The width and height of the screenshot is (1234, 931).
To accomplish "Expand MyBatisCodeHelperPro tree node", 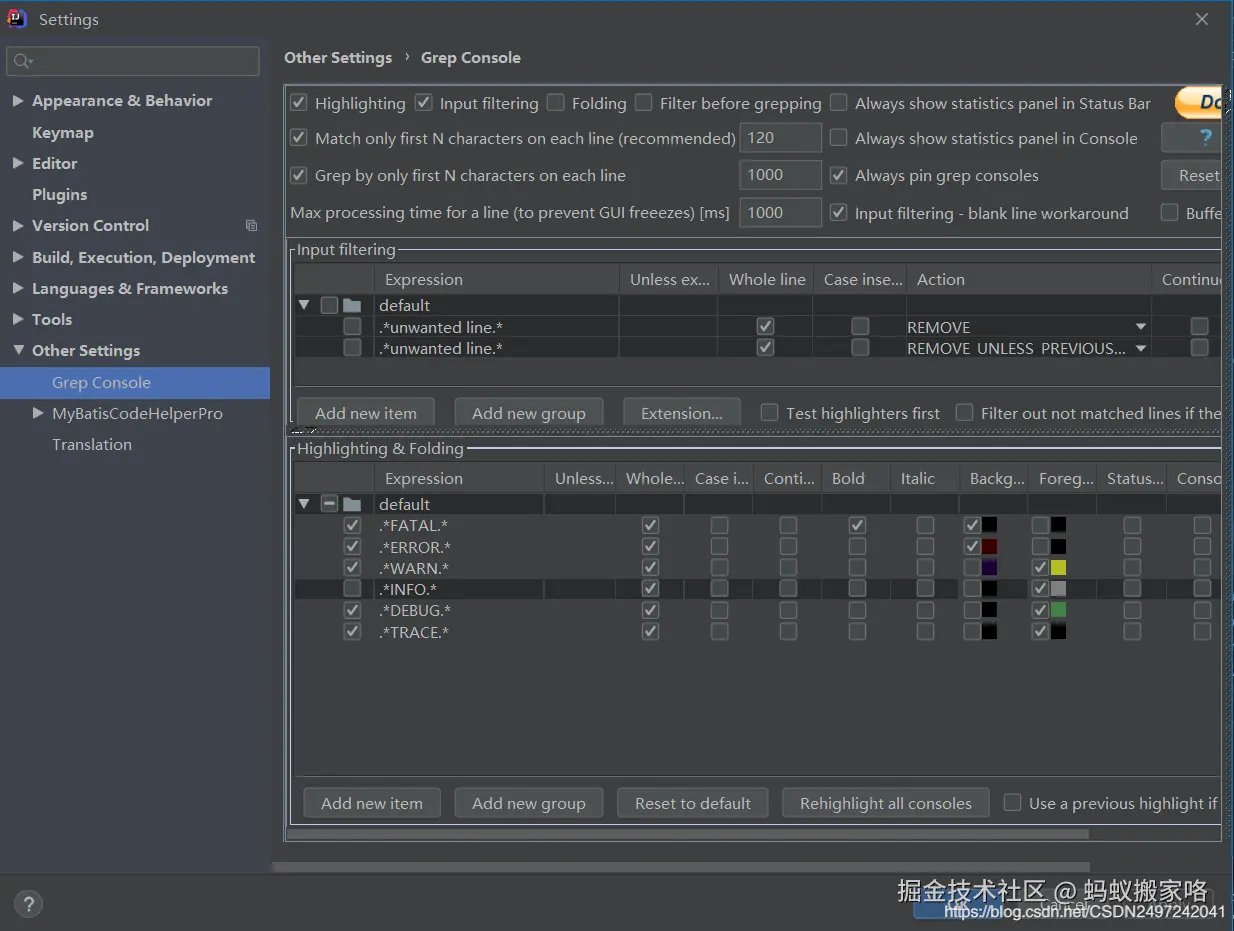I will [38, 413].
